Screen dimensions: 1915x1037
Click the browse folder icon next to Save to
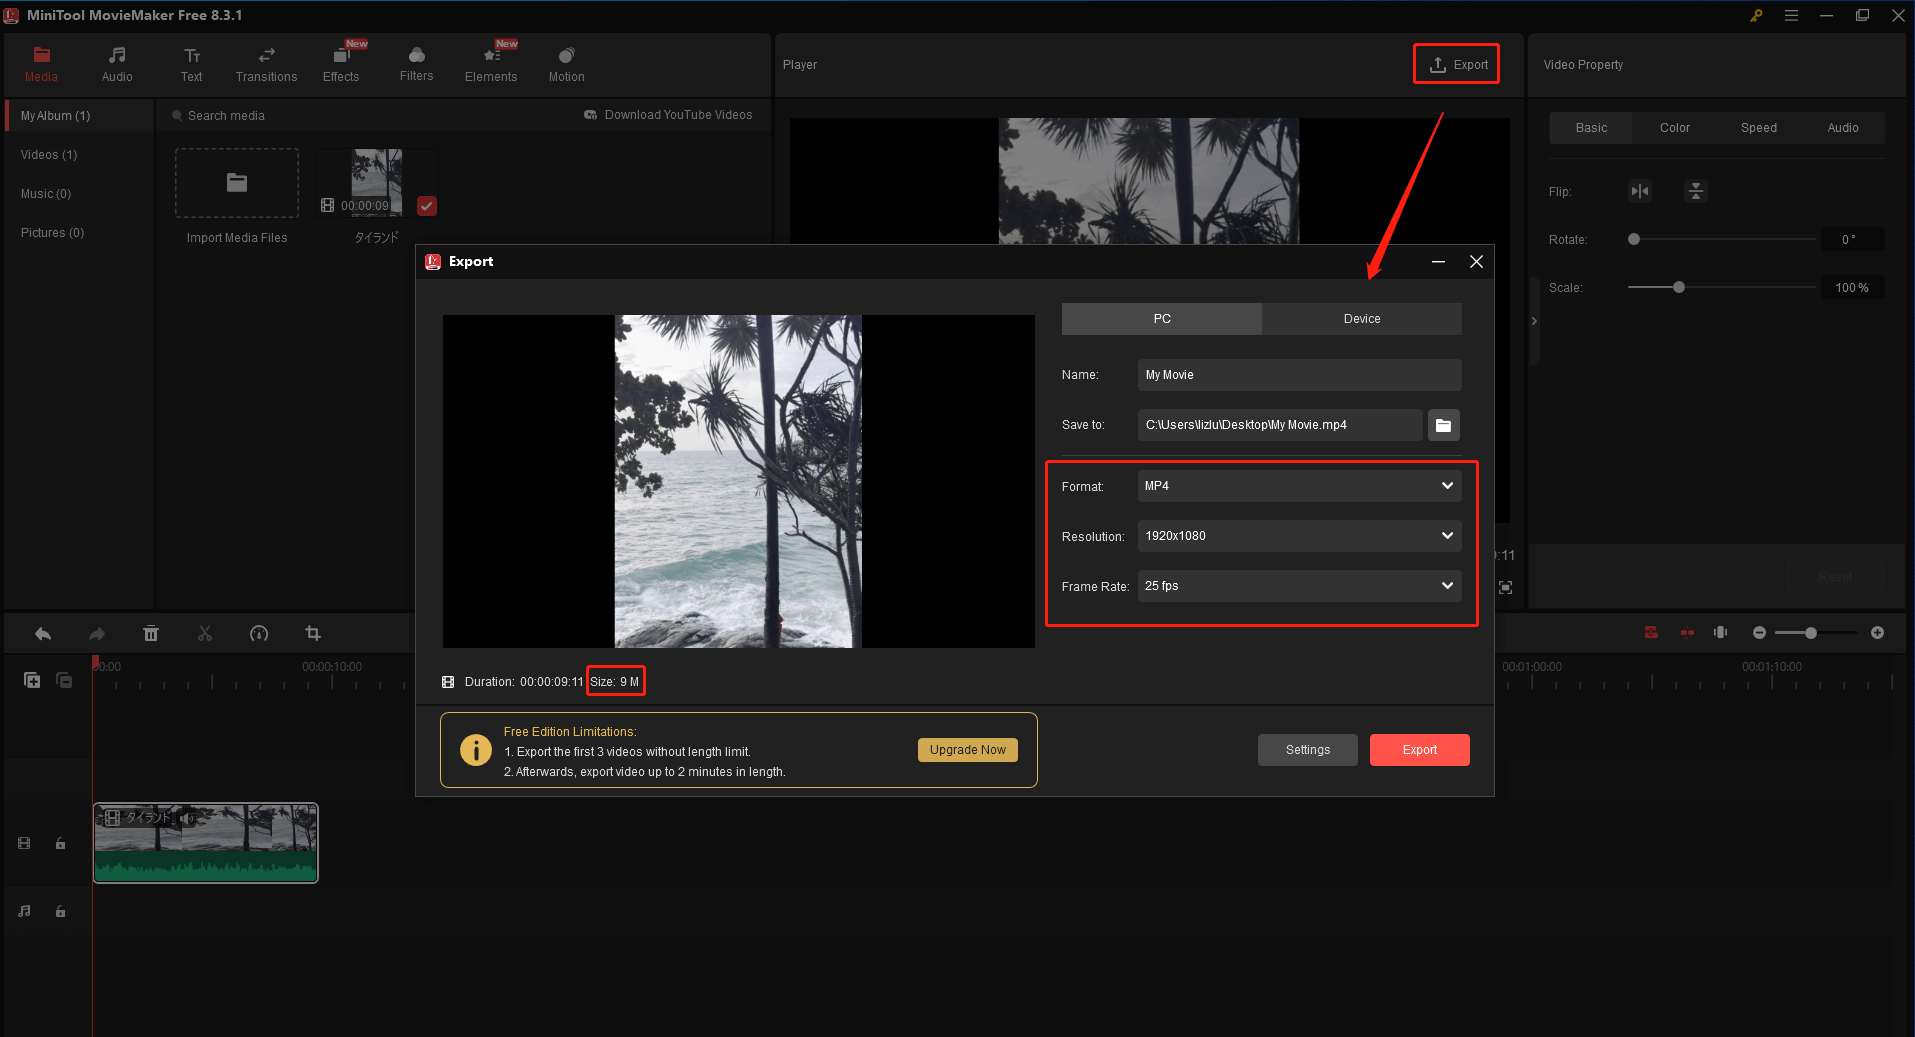(x=1443, y=425)
